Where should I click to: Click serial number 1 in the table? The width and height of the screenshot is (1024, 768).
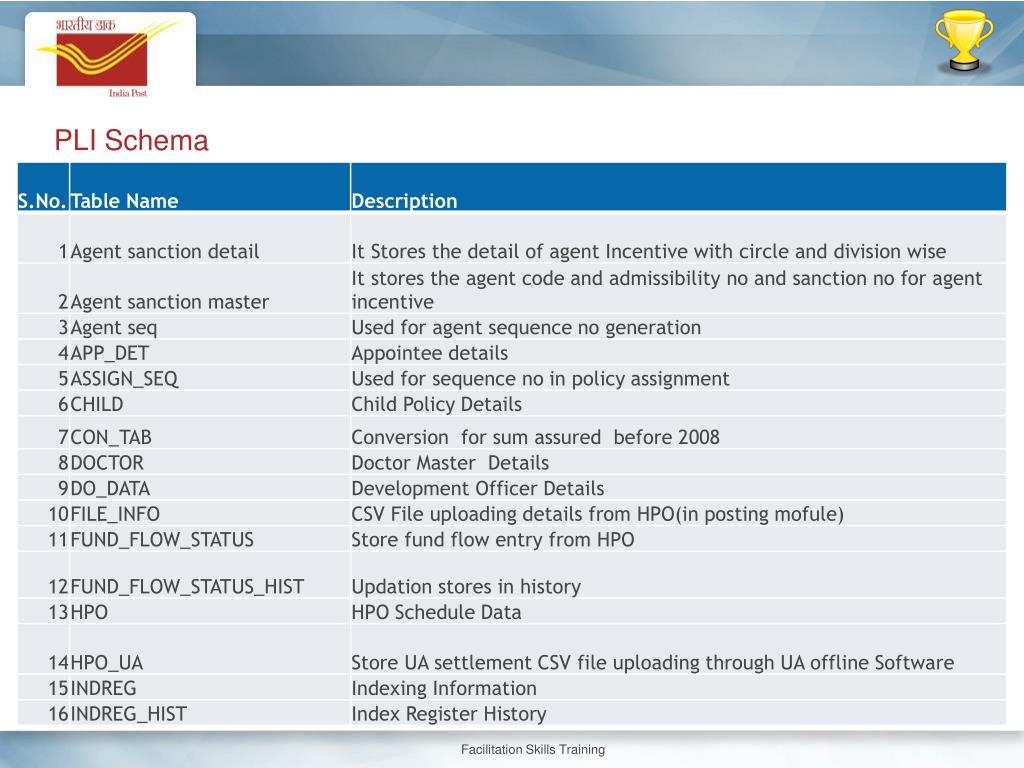tap(63, 251)
